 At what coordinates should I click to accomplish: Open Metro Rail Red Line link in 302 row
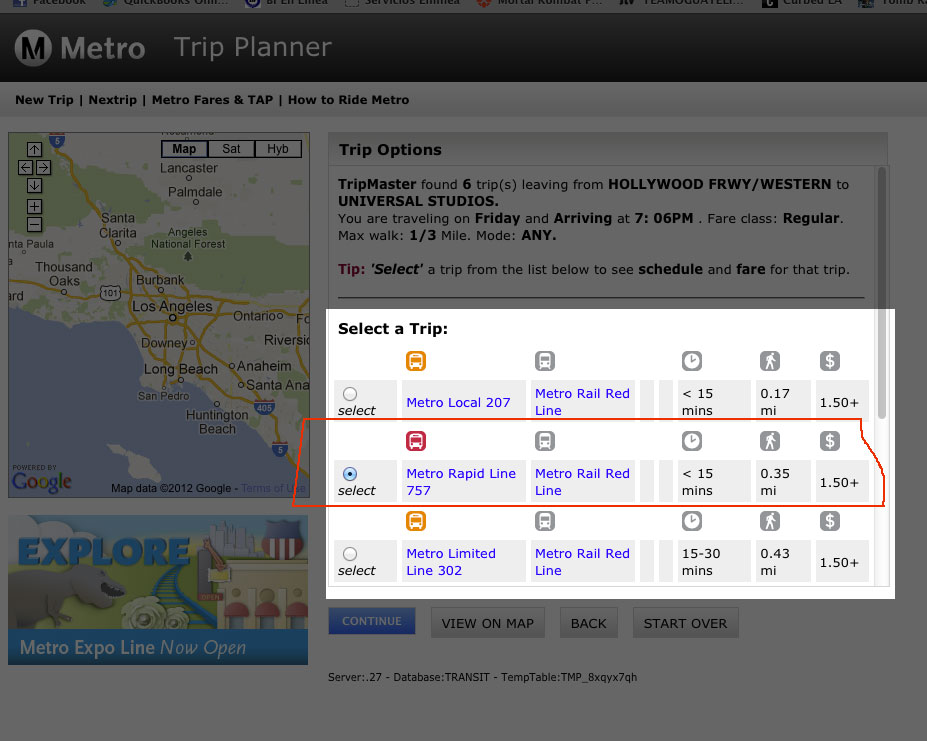[x=582, y=562]
